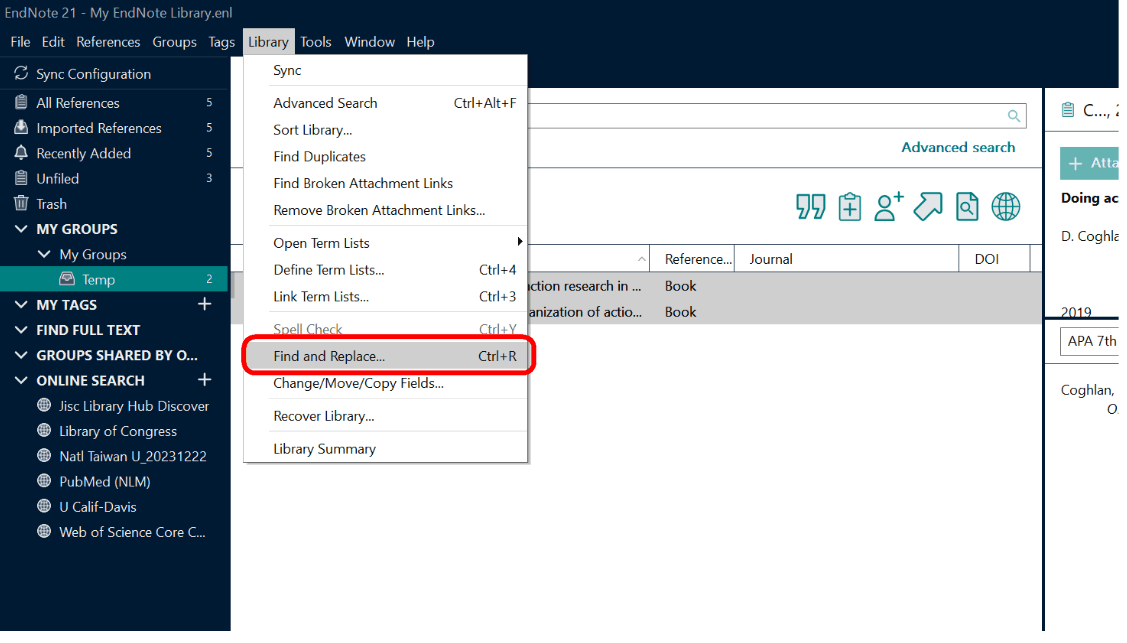The image size is (1127, 643).
Task: Sort by the Journal column header
Action: pos(846,259)
